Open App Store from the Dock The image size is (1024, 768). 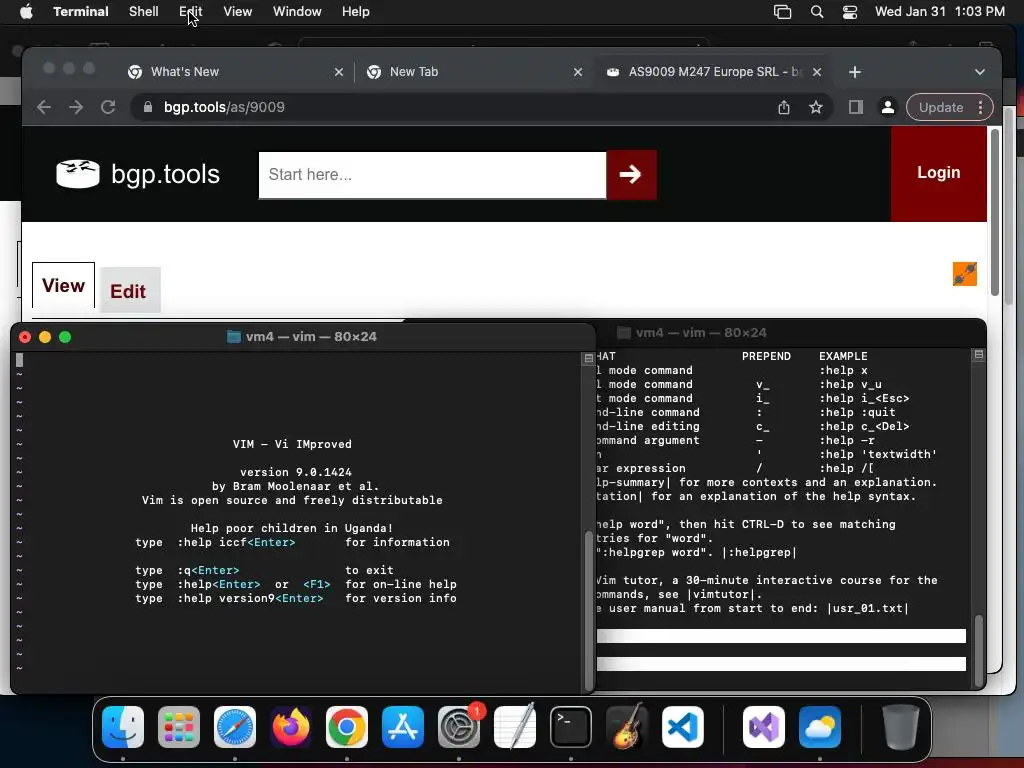403,727
